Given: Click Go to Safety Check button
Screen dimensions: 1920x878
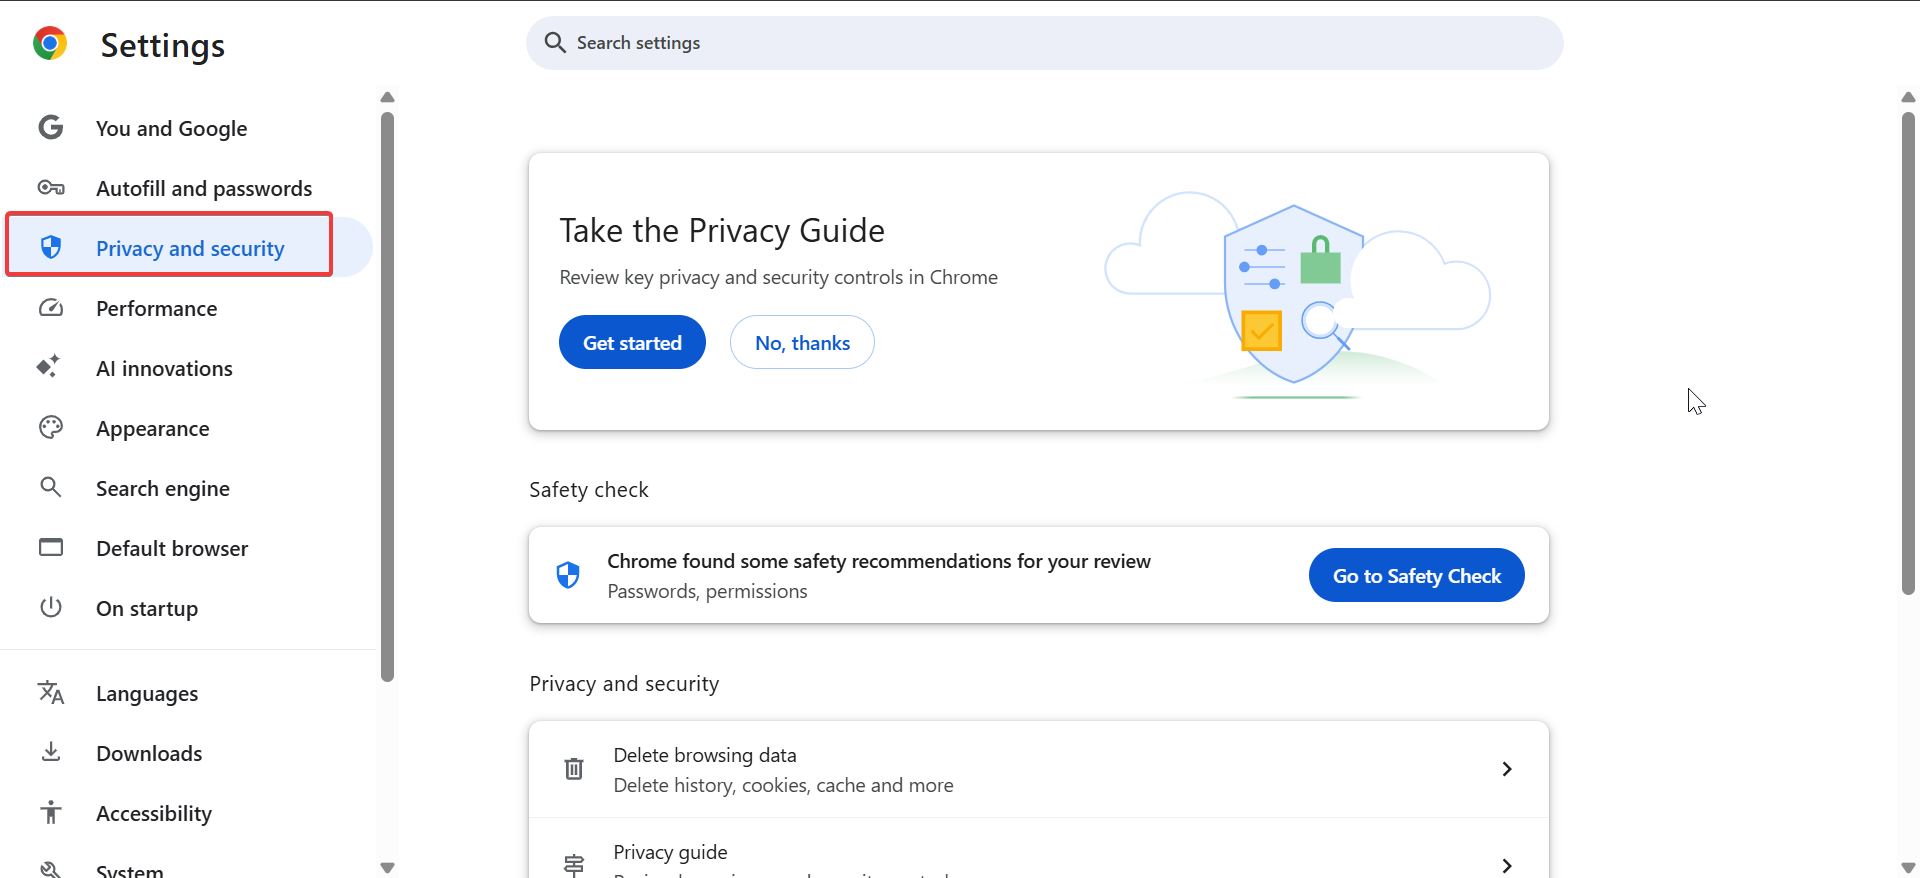Looking at the screenshot, I should click(1416, 576).
